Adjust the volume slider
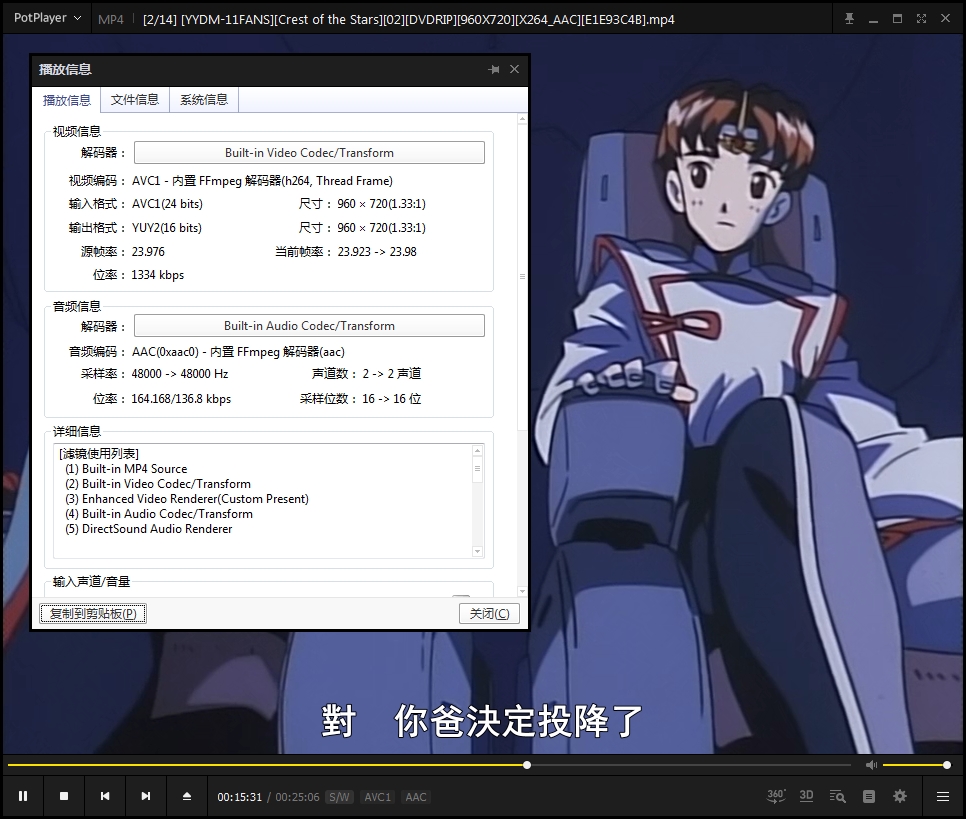966x819 pixels. (x=915, y=765)
